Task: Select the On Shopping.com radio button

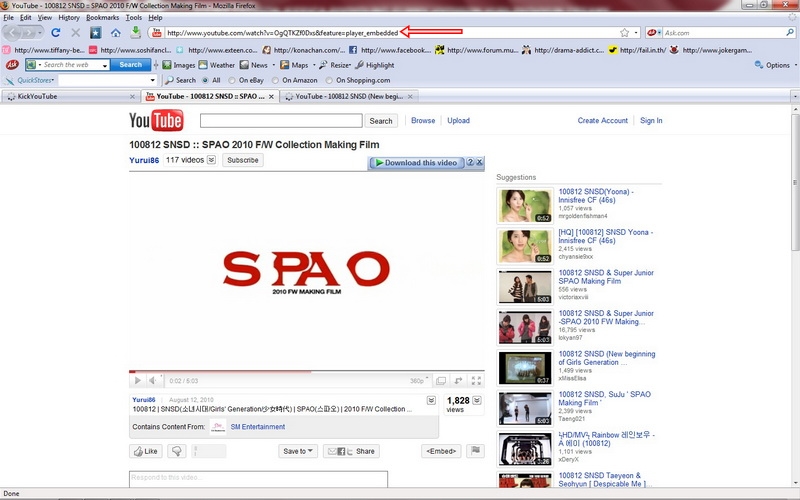Action: click(x=329, y=80)
